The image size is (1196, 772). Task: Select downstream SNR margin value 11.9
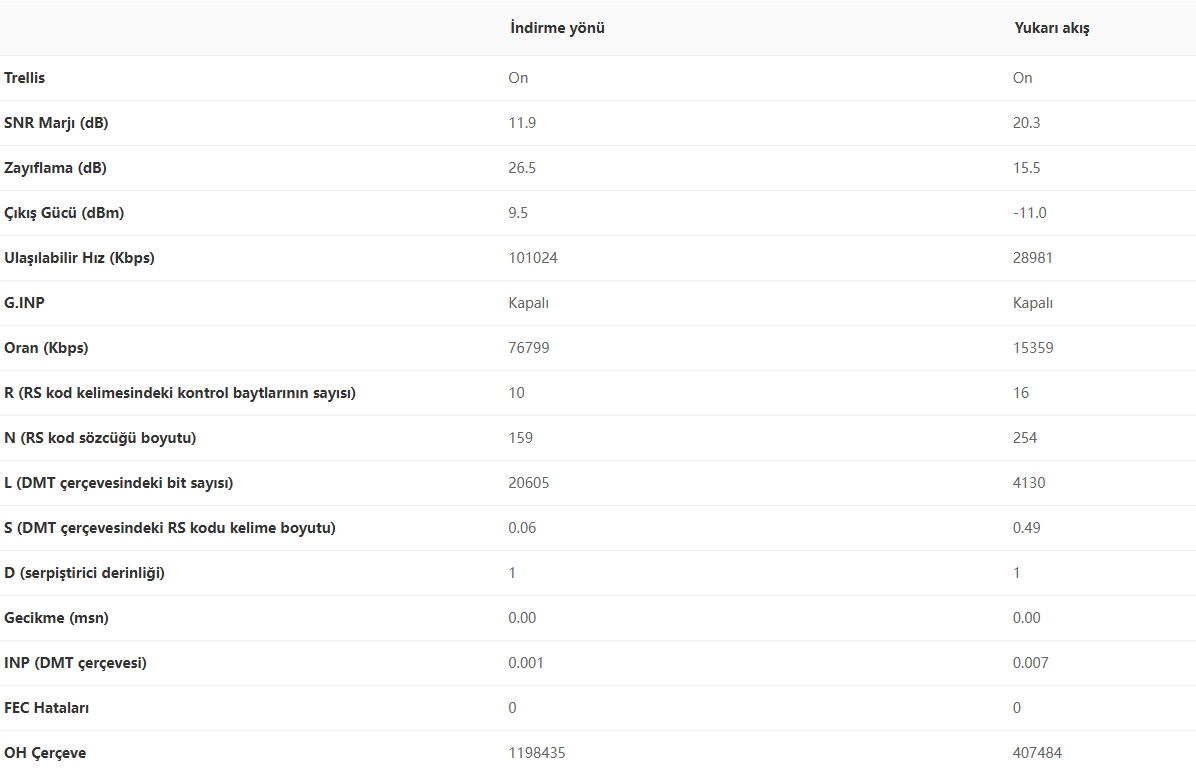(x=522, y=123)
